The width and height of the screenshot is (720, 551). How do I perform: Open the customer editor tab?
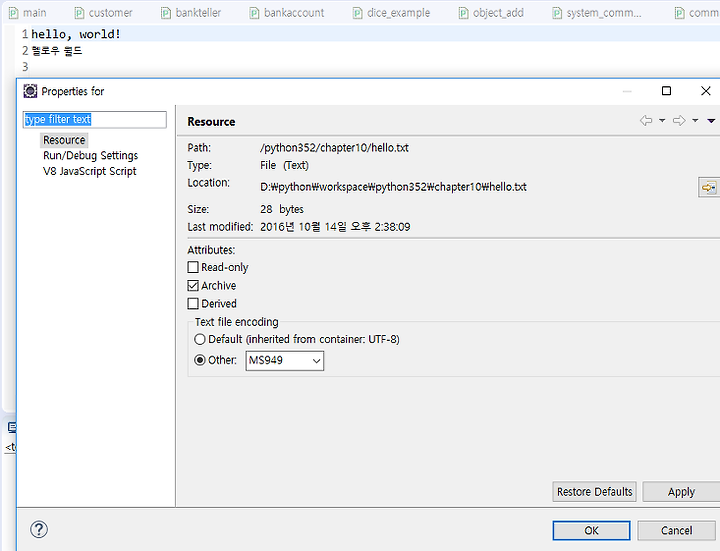click(x=103, y=13)
